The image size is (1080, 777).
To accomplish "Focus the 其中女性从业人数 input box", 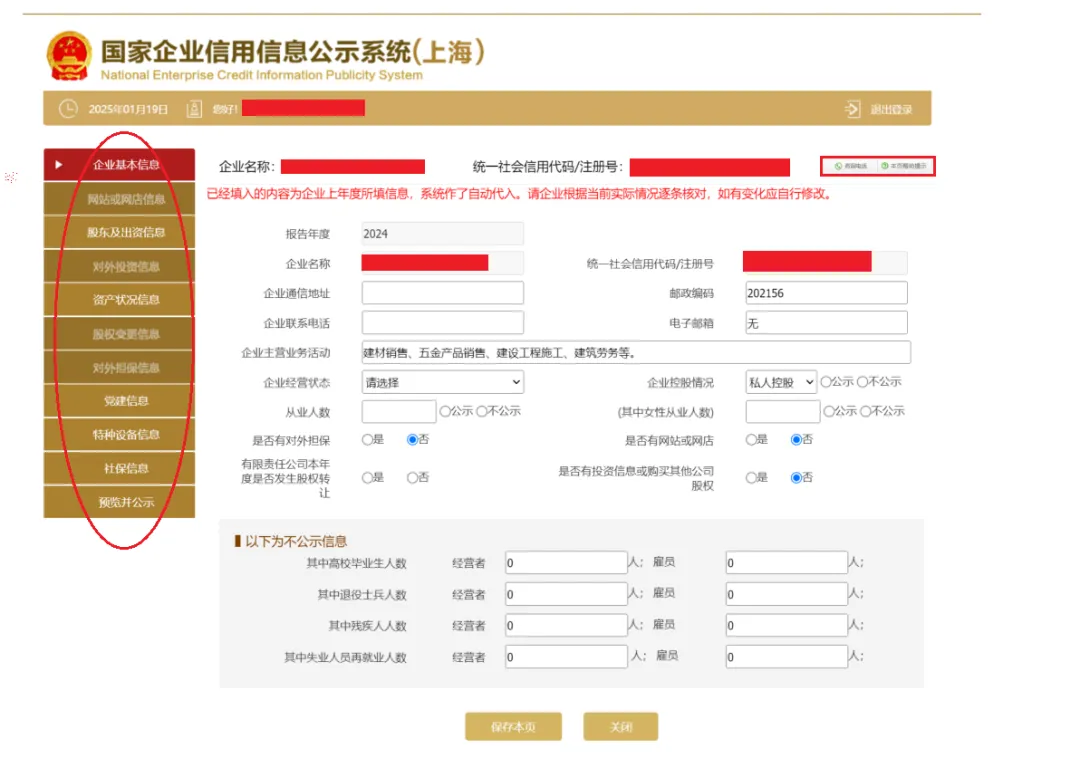I will pos(783,412).
